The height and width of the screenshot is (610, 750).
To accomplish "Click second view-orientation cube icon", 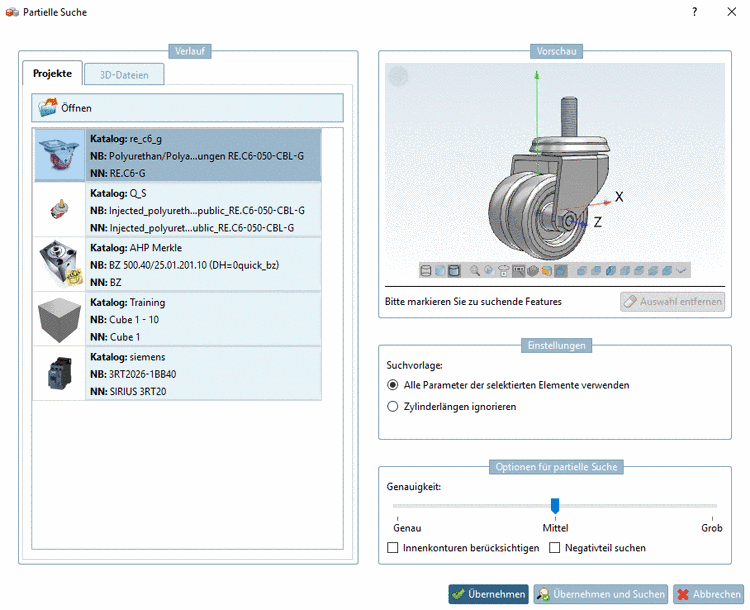I will [x=596, y=271].
